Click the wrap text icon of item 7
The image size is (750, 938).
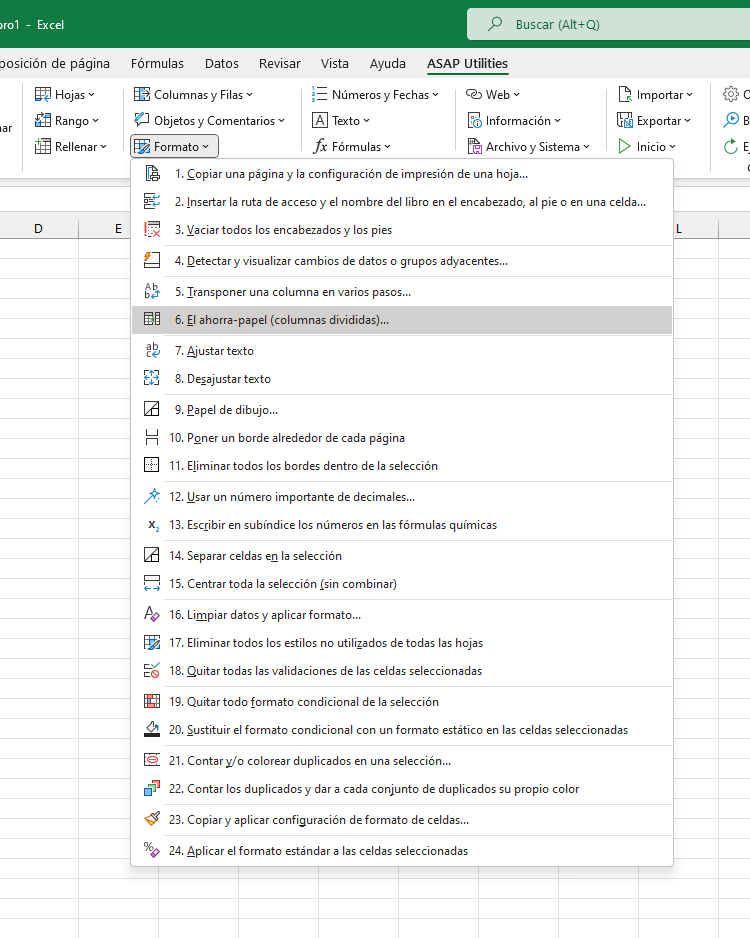click(x=152, y=351)
